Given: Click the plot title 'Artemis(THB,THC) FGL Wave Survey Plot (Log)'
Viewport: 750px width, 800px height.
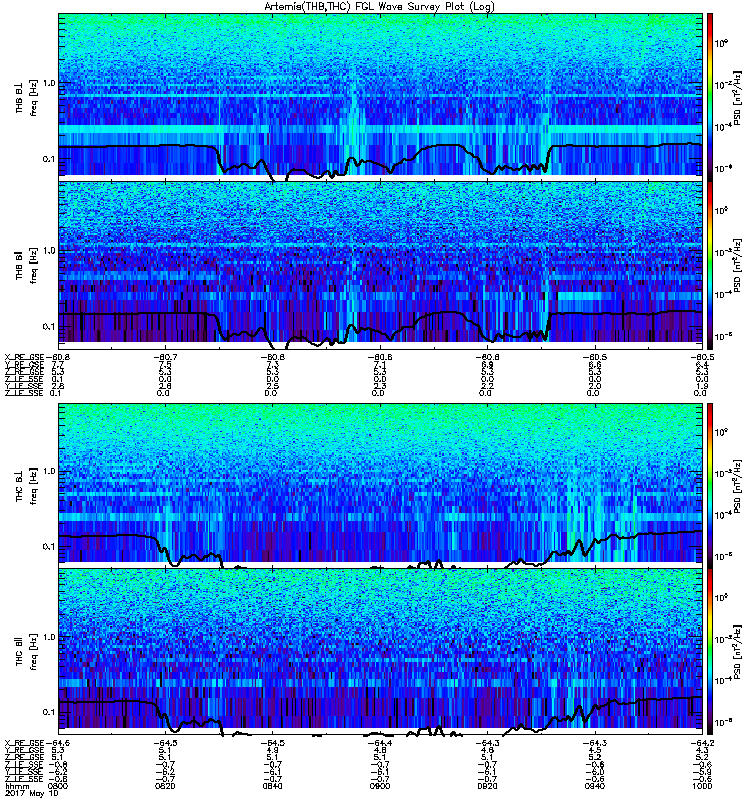Looking at the screenshot, I should coord(380,6).
